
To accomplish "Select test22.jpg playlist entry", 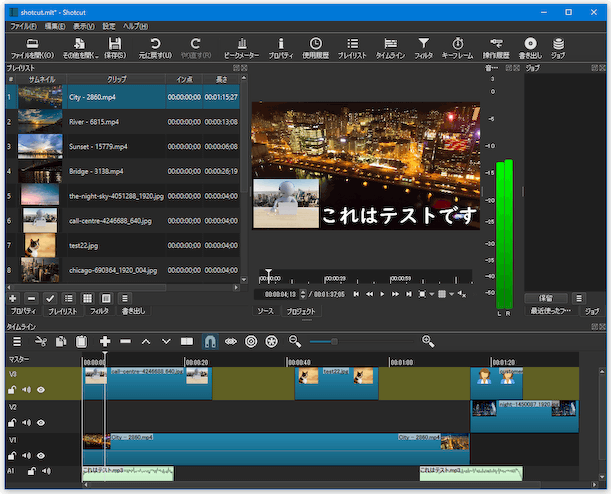I will click(x=123, y=245).
